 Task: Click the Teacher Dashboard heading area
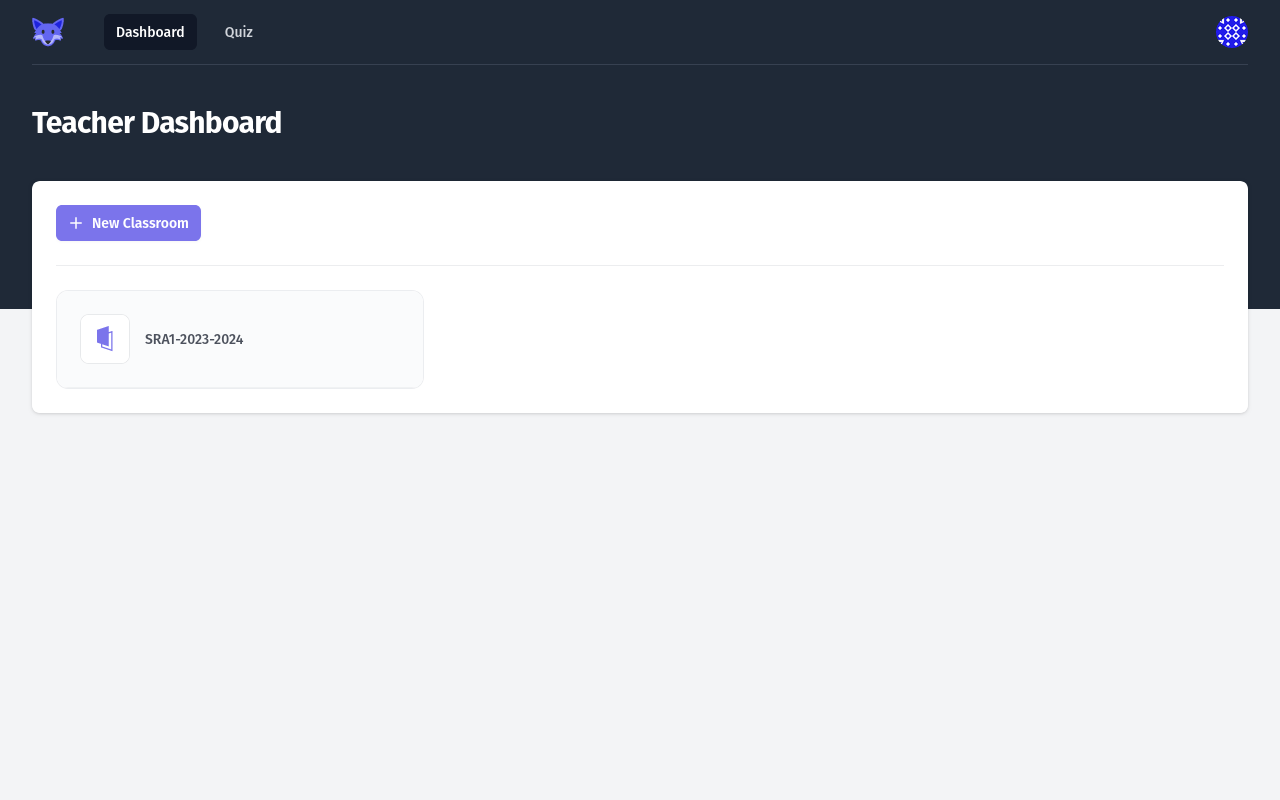click(157, 122)
